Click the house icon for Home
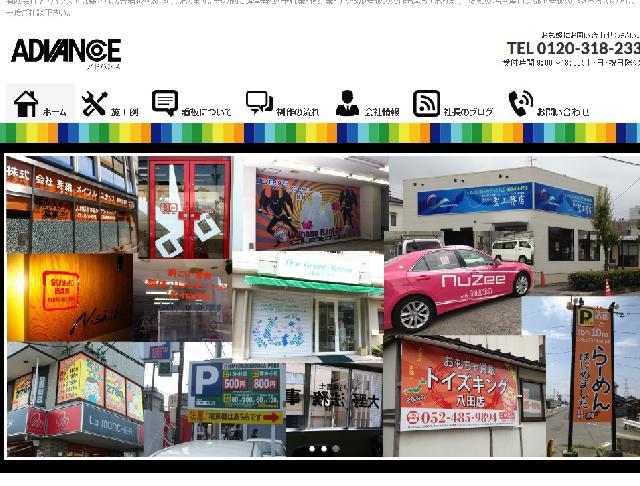 click(x=26, y=104)
